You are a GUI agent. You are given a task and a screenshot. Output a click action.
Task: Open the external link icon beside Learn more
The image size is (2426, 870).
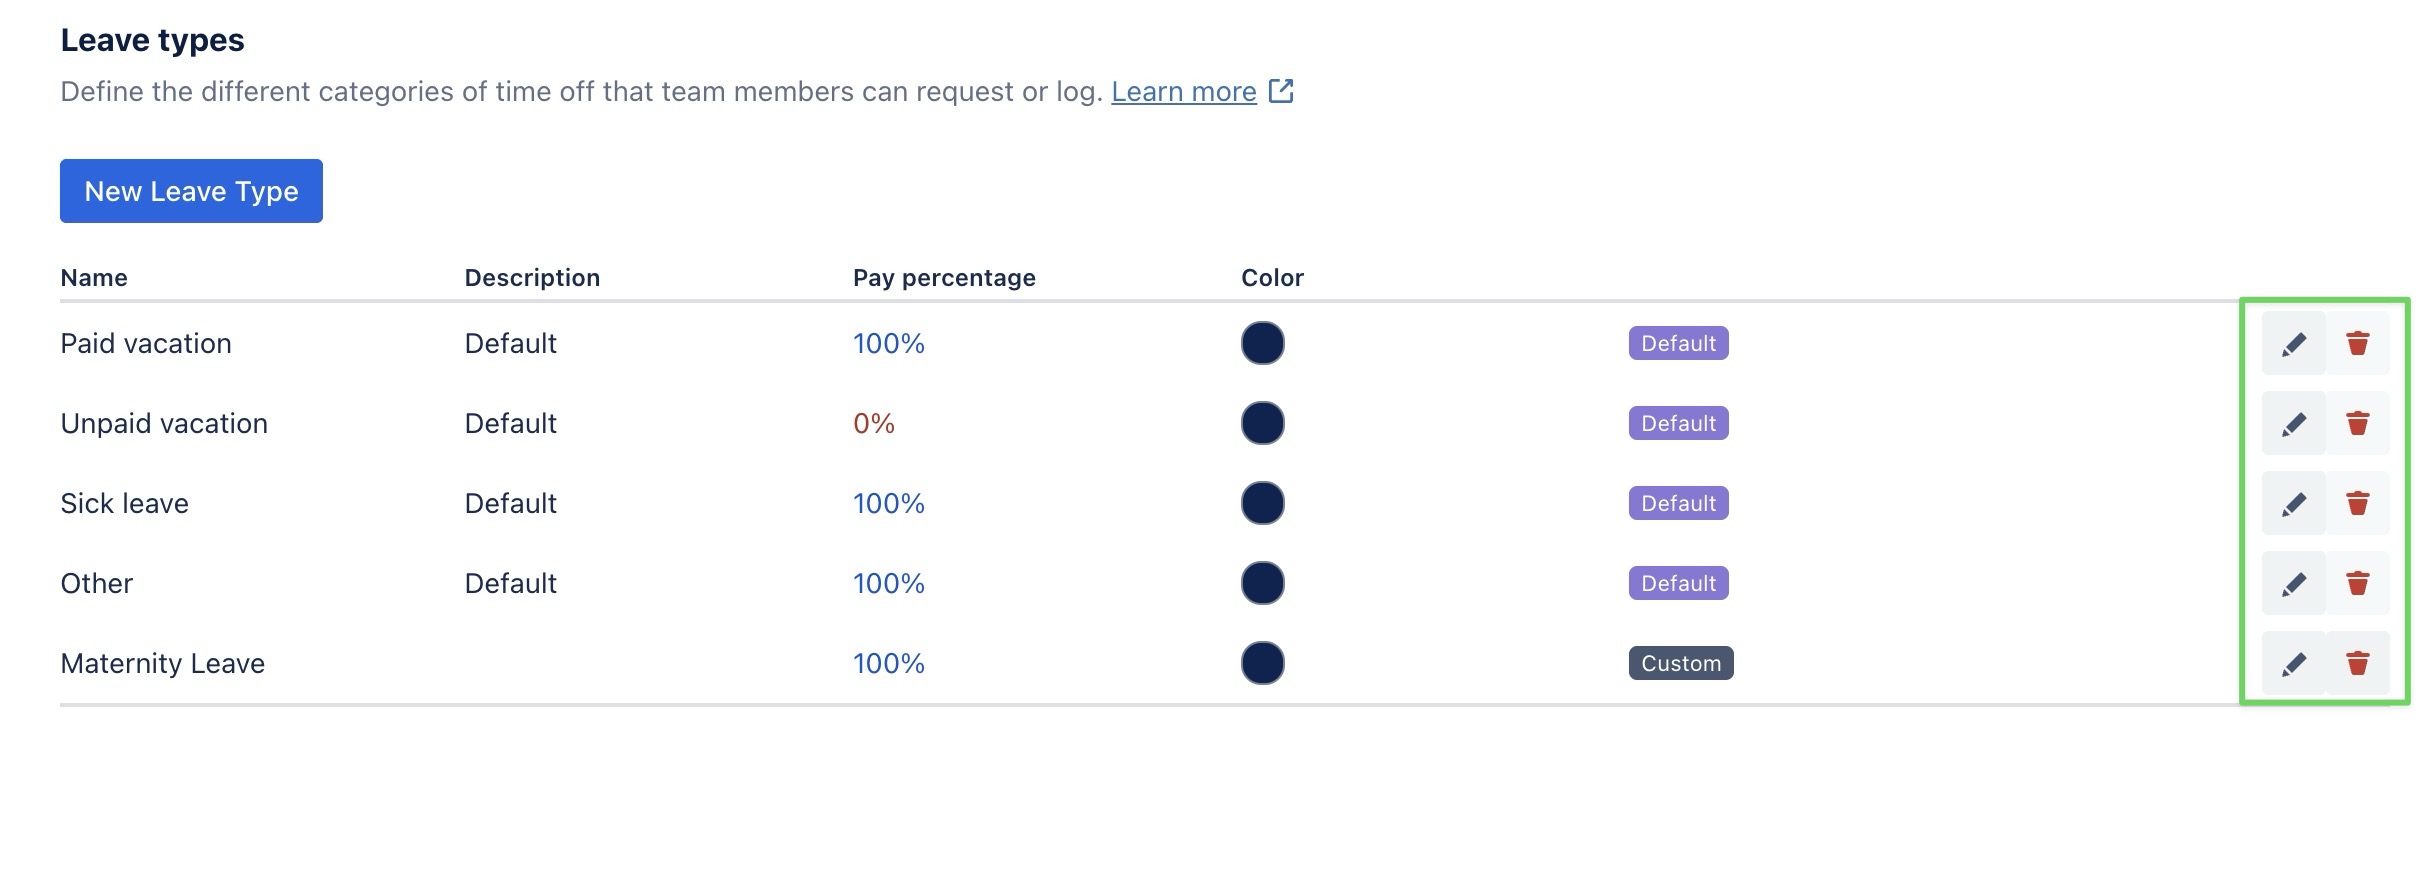[x=1281, y=91]
